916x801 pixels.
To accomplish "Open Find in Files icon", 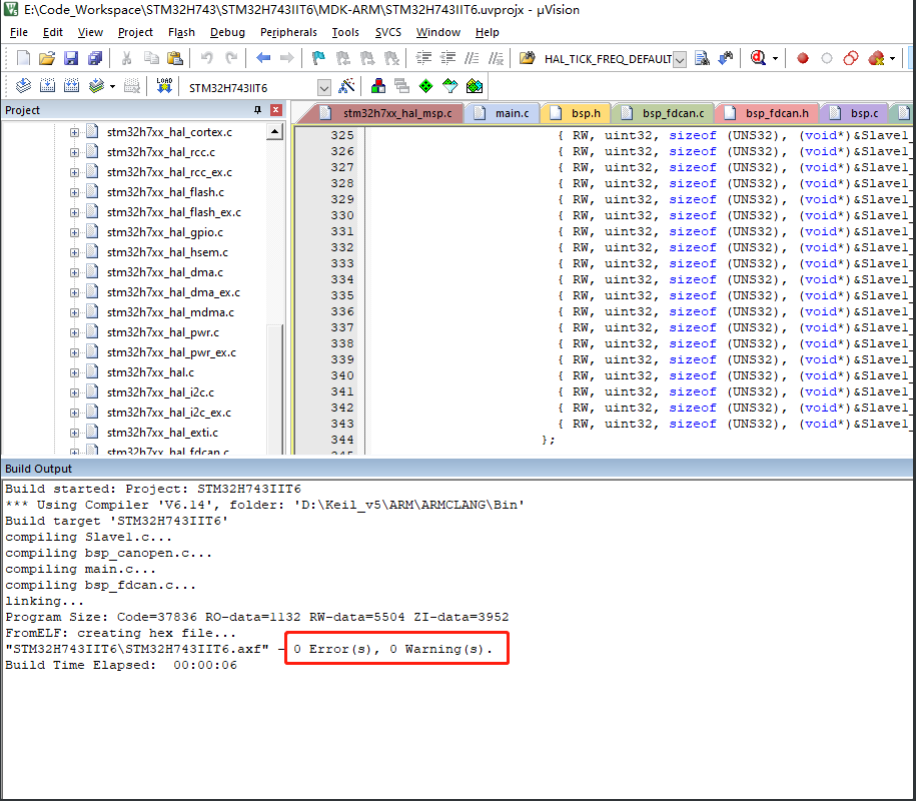I will click(527, 58).
